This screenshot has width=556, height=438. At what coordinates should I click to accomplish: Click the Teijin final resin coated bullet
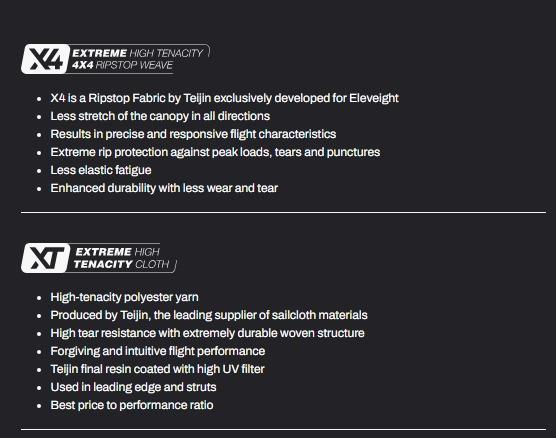click(x=157, y=369)
